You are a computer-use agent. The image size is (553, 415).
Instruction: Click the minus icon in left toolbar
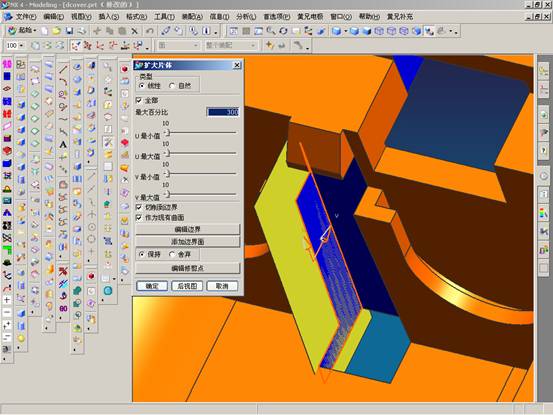point(7,312)
